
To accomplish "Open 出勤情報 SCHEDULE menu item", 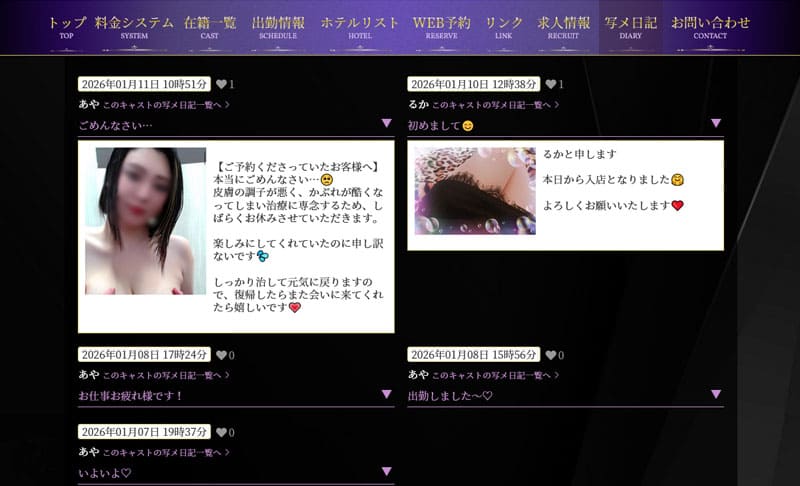I will (278, 28).
